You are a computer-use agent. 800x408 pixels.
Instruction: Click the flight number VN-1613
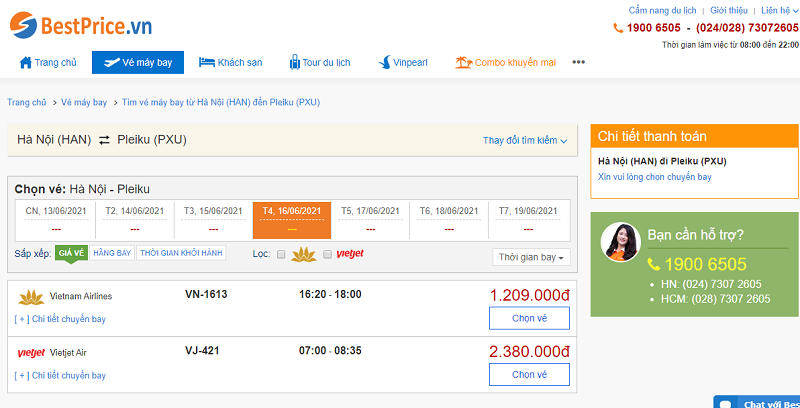click(x=206, y=294)
